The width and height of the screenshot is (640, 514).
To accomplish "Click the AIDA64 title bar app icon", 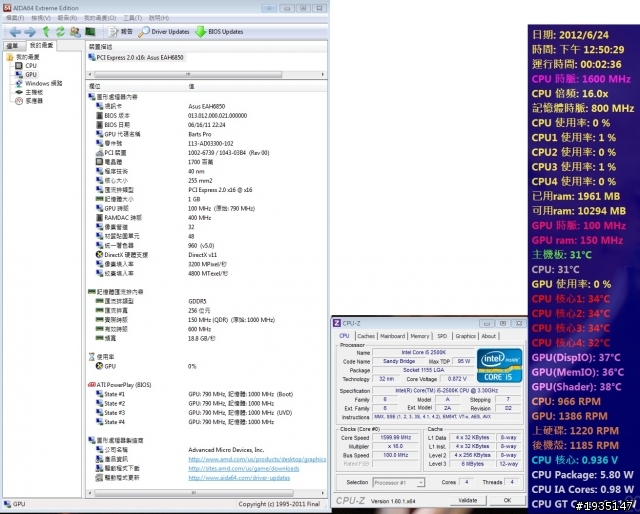I will 7,8.
